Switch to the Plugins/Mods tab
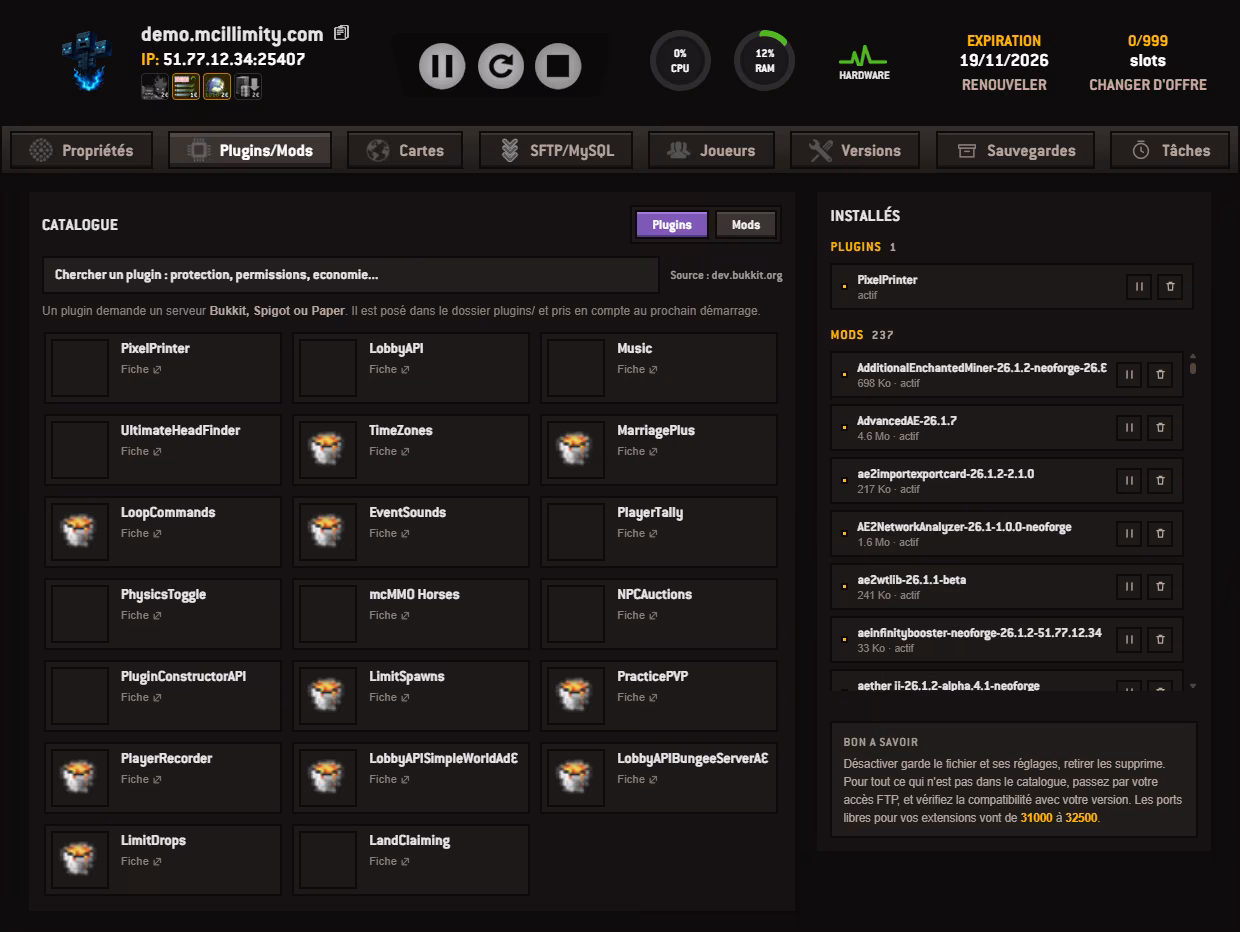Screen dimensions: 1240x932 (x=250, y=151)
